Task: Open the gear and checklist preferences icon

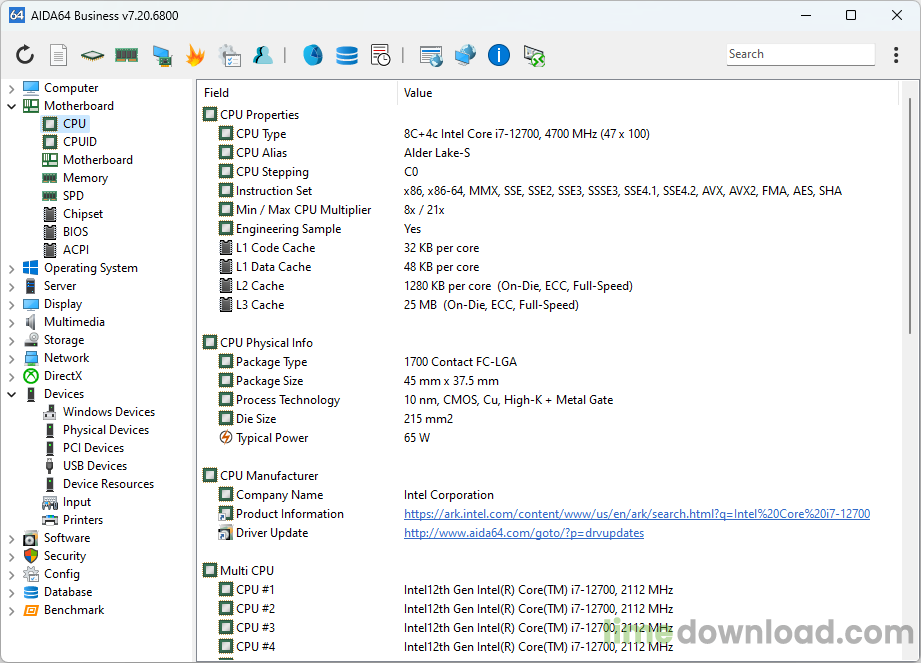Action: [229, 55]
